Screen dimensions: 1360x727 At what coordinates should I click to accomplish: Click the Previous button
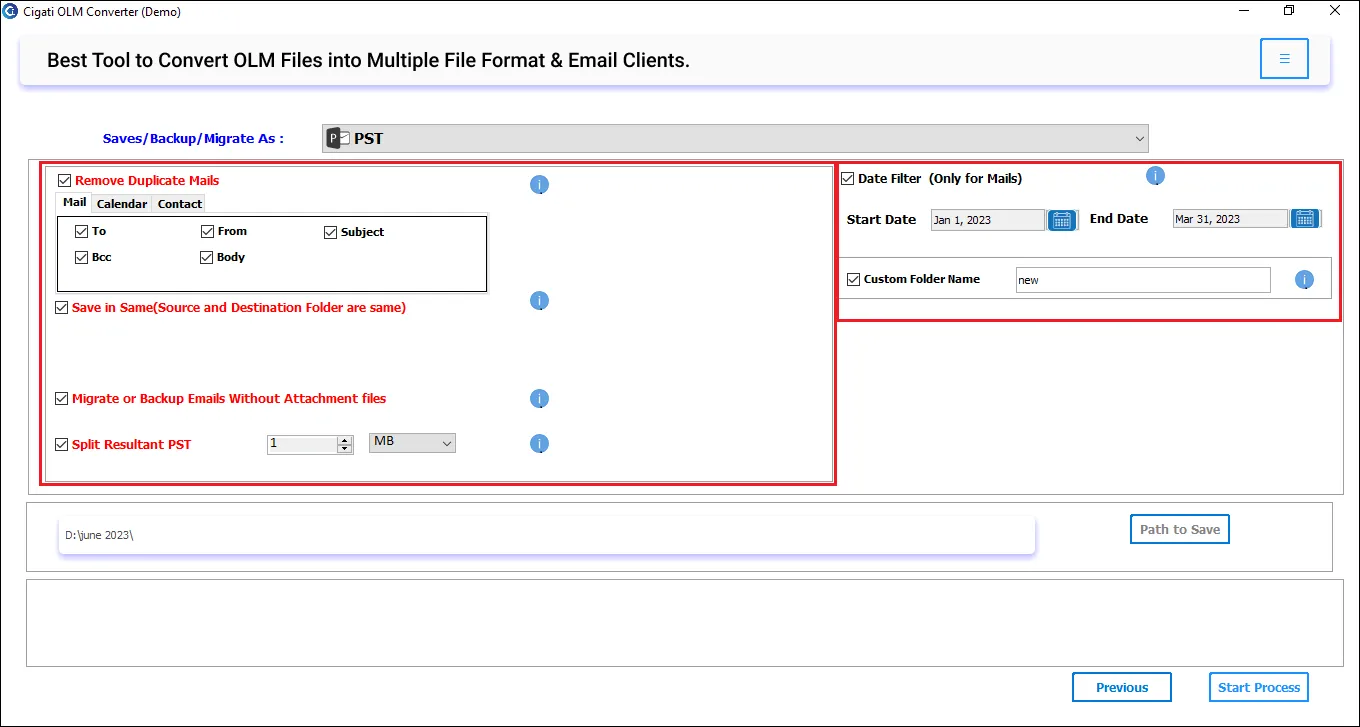point(1122,687)
